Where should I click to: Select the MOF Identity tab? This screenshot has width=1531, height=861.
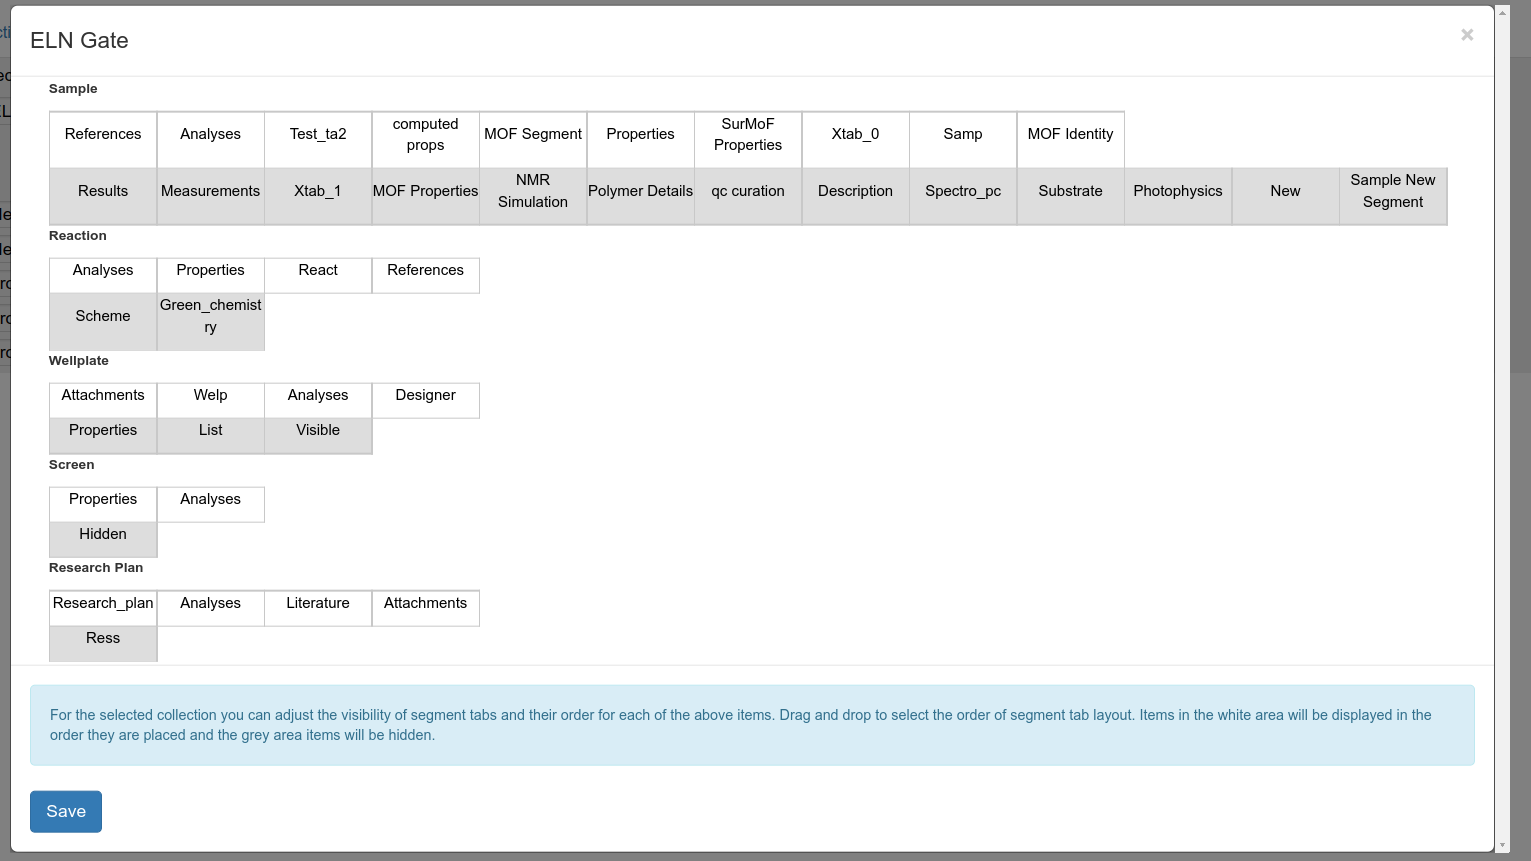pos(1070,135)
